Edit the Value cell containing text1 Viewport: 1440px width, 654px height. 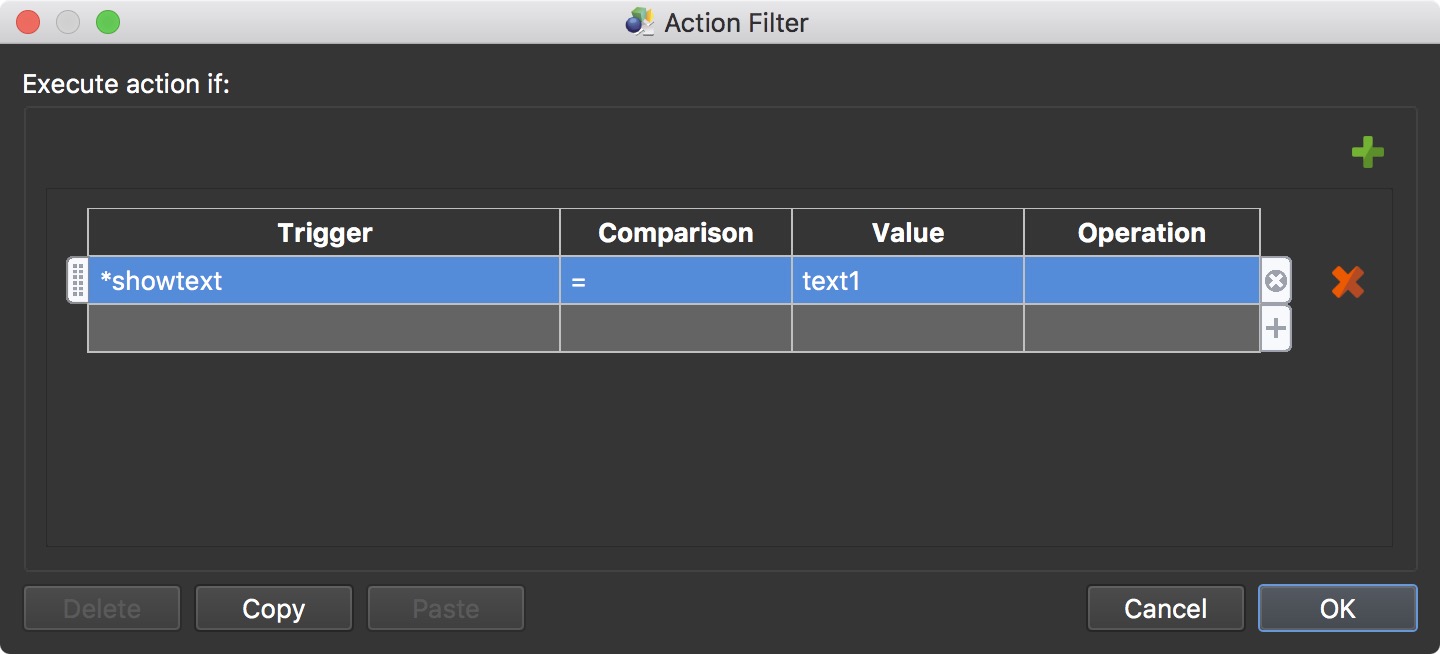tap(907, 281)
